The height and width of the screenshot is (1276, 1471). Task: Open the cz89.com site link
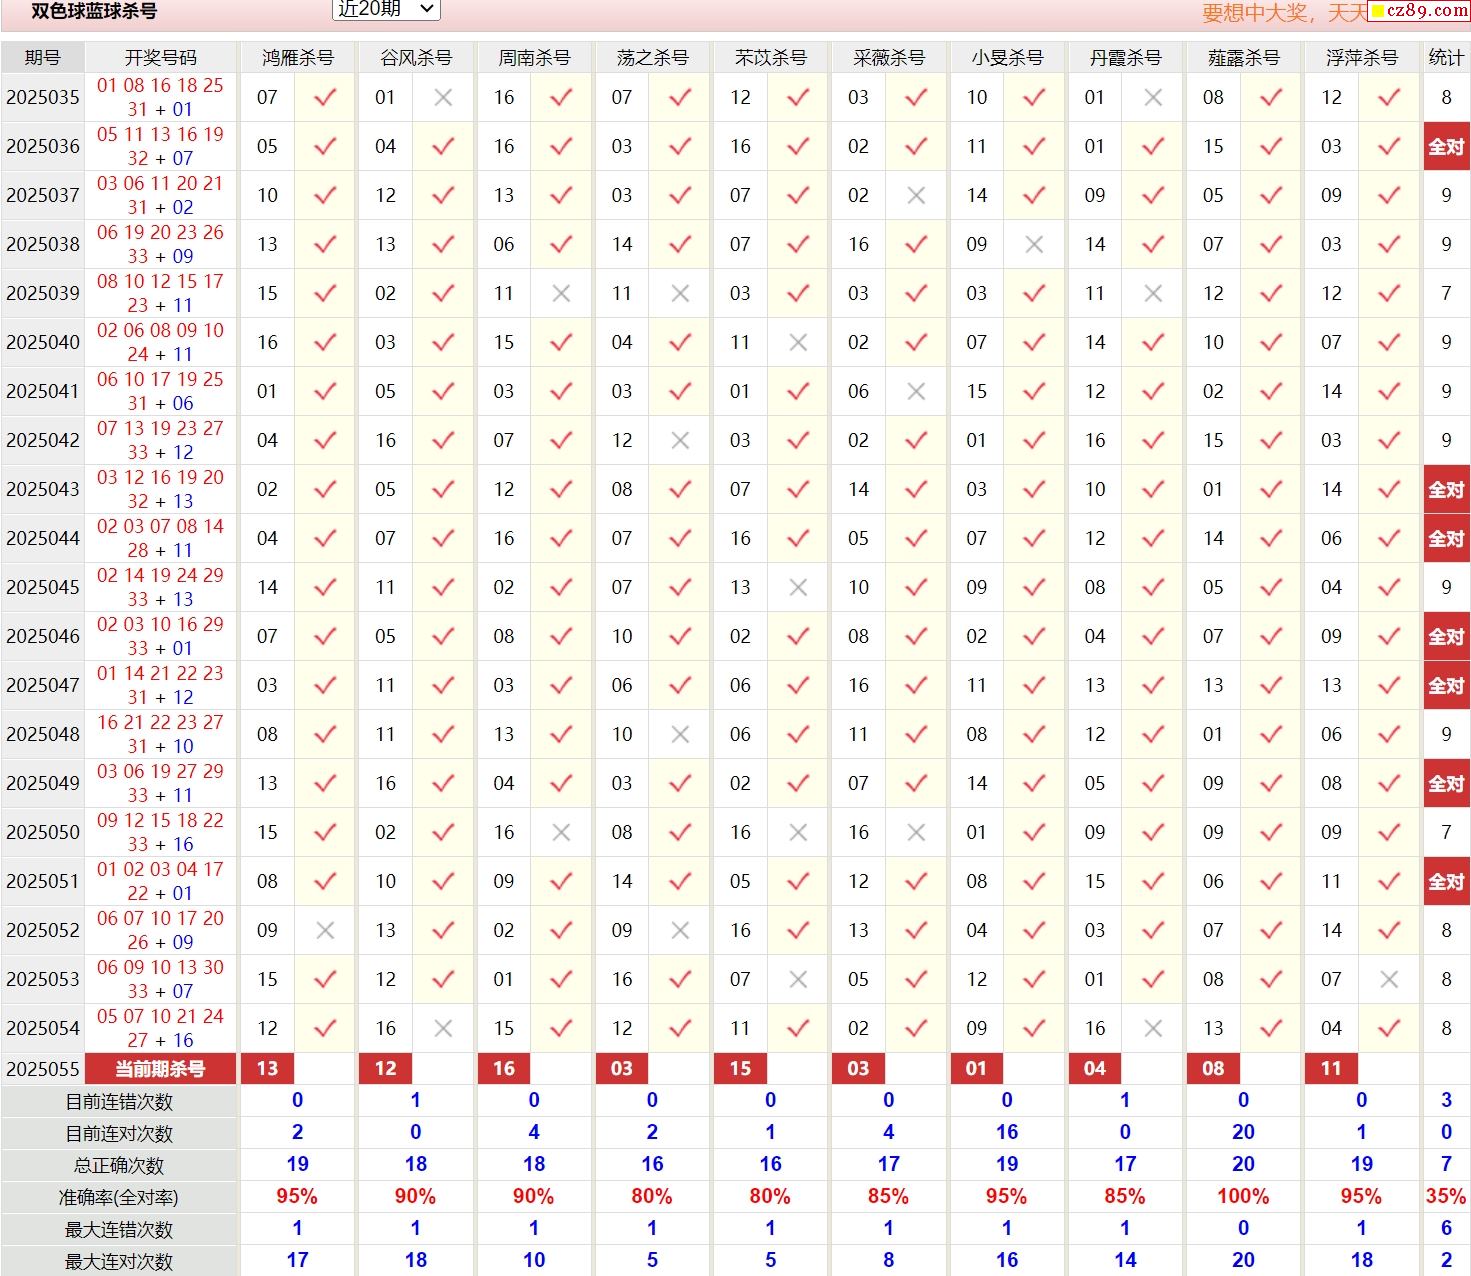[x=1419, y=11]
